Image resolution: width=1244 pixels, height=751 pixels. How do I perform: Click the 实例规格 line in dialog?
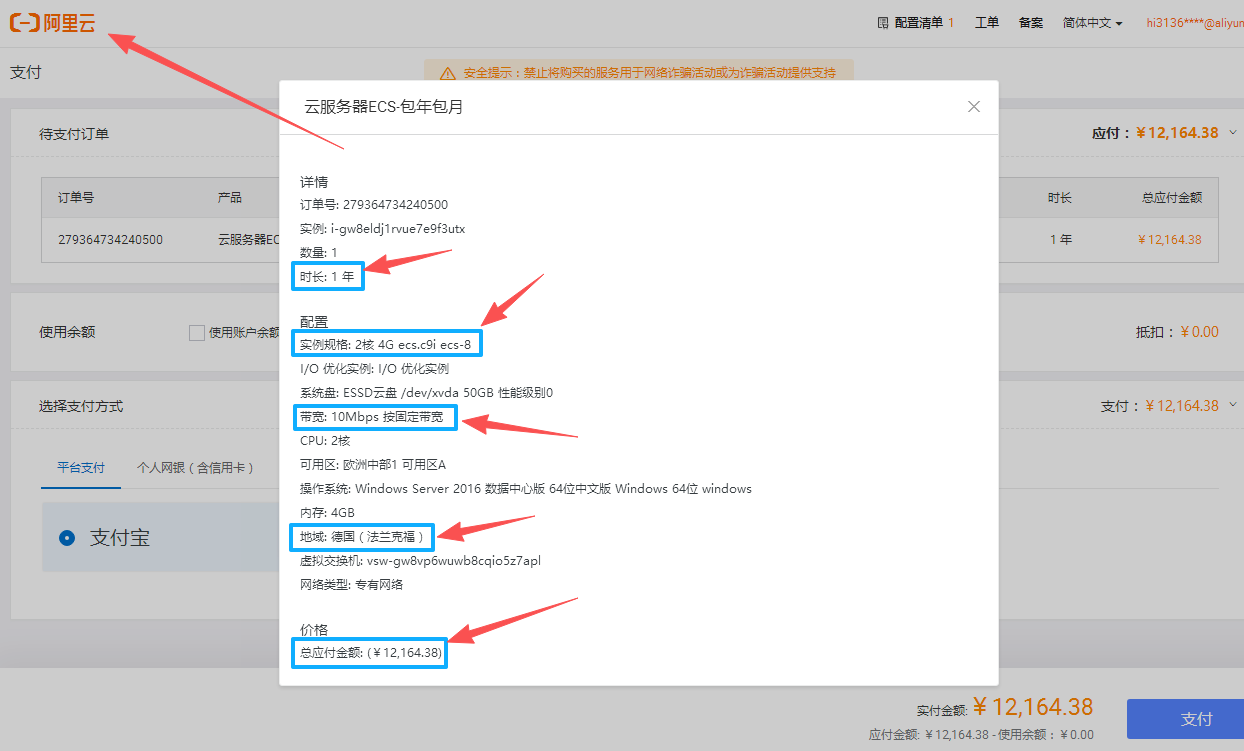[385, 345]
